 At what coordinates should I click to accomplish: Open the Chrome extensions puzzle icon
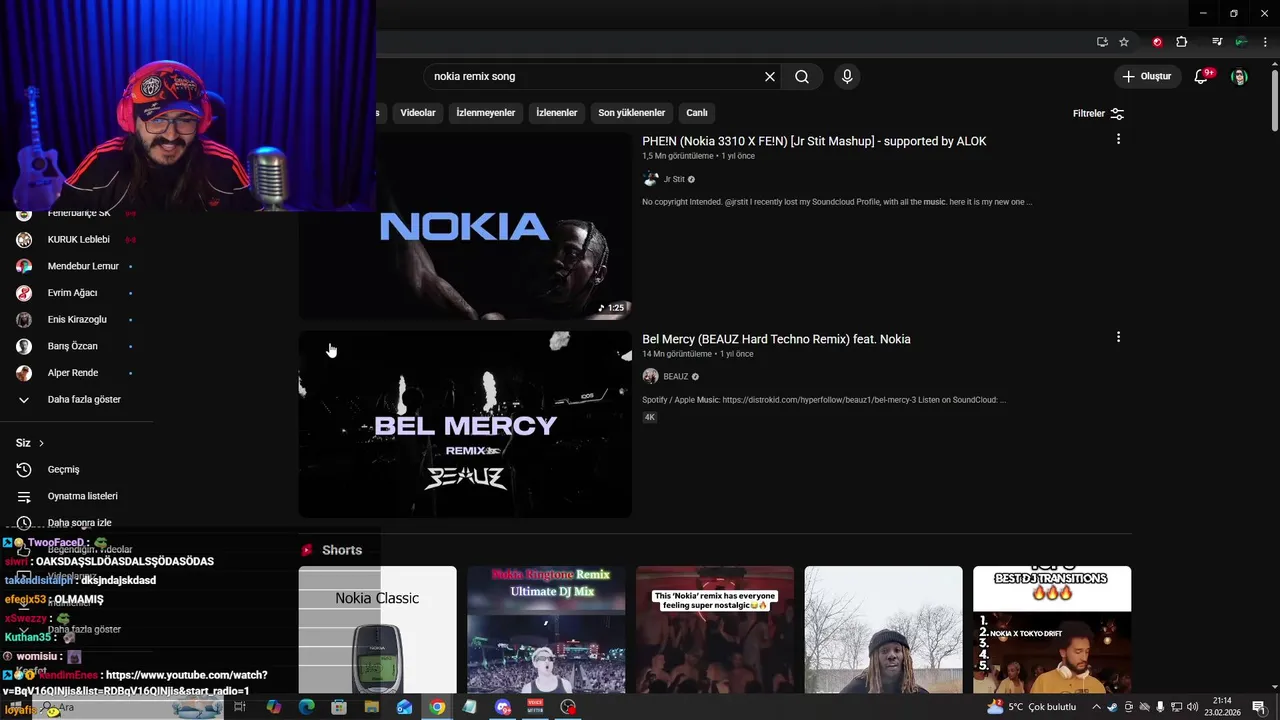[x=1182, y=42]
